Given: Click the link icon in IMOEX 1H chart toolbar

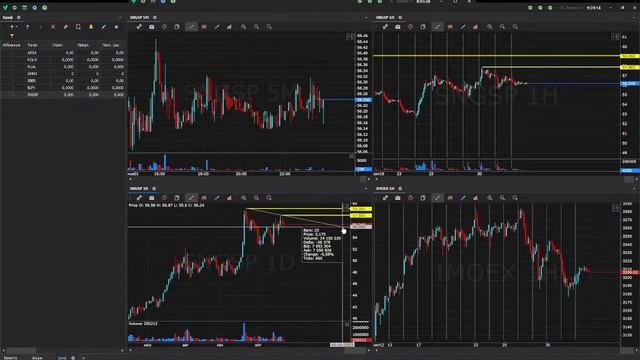Looking at the screenshot, I should coord(385,198).
